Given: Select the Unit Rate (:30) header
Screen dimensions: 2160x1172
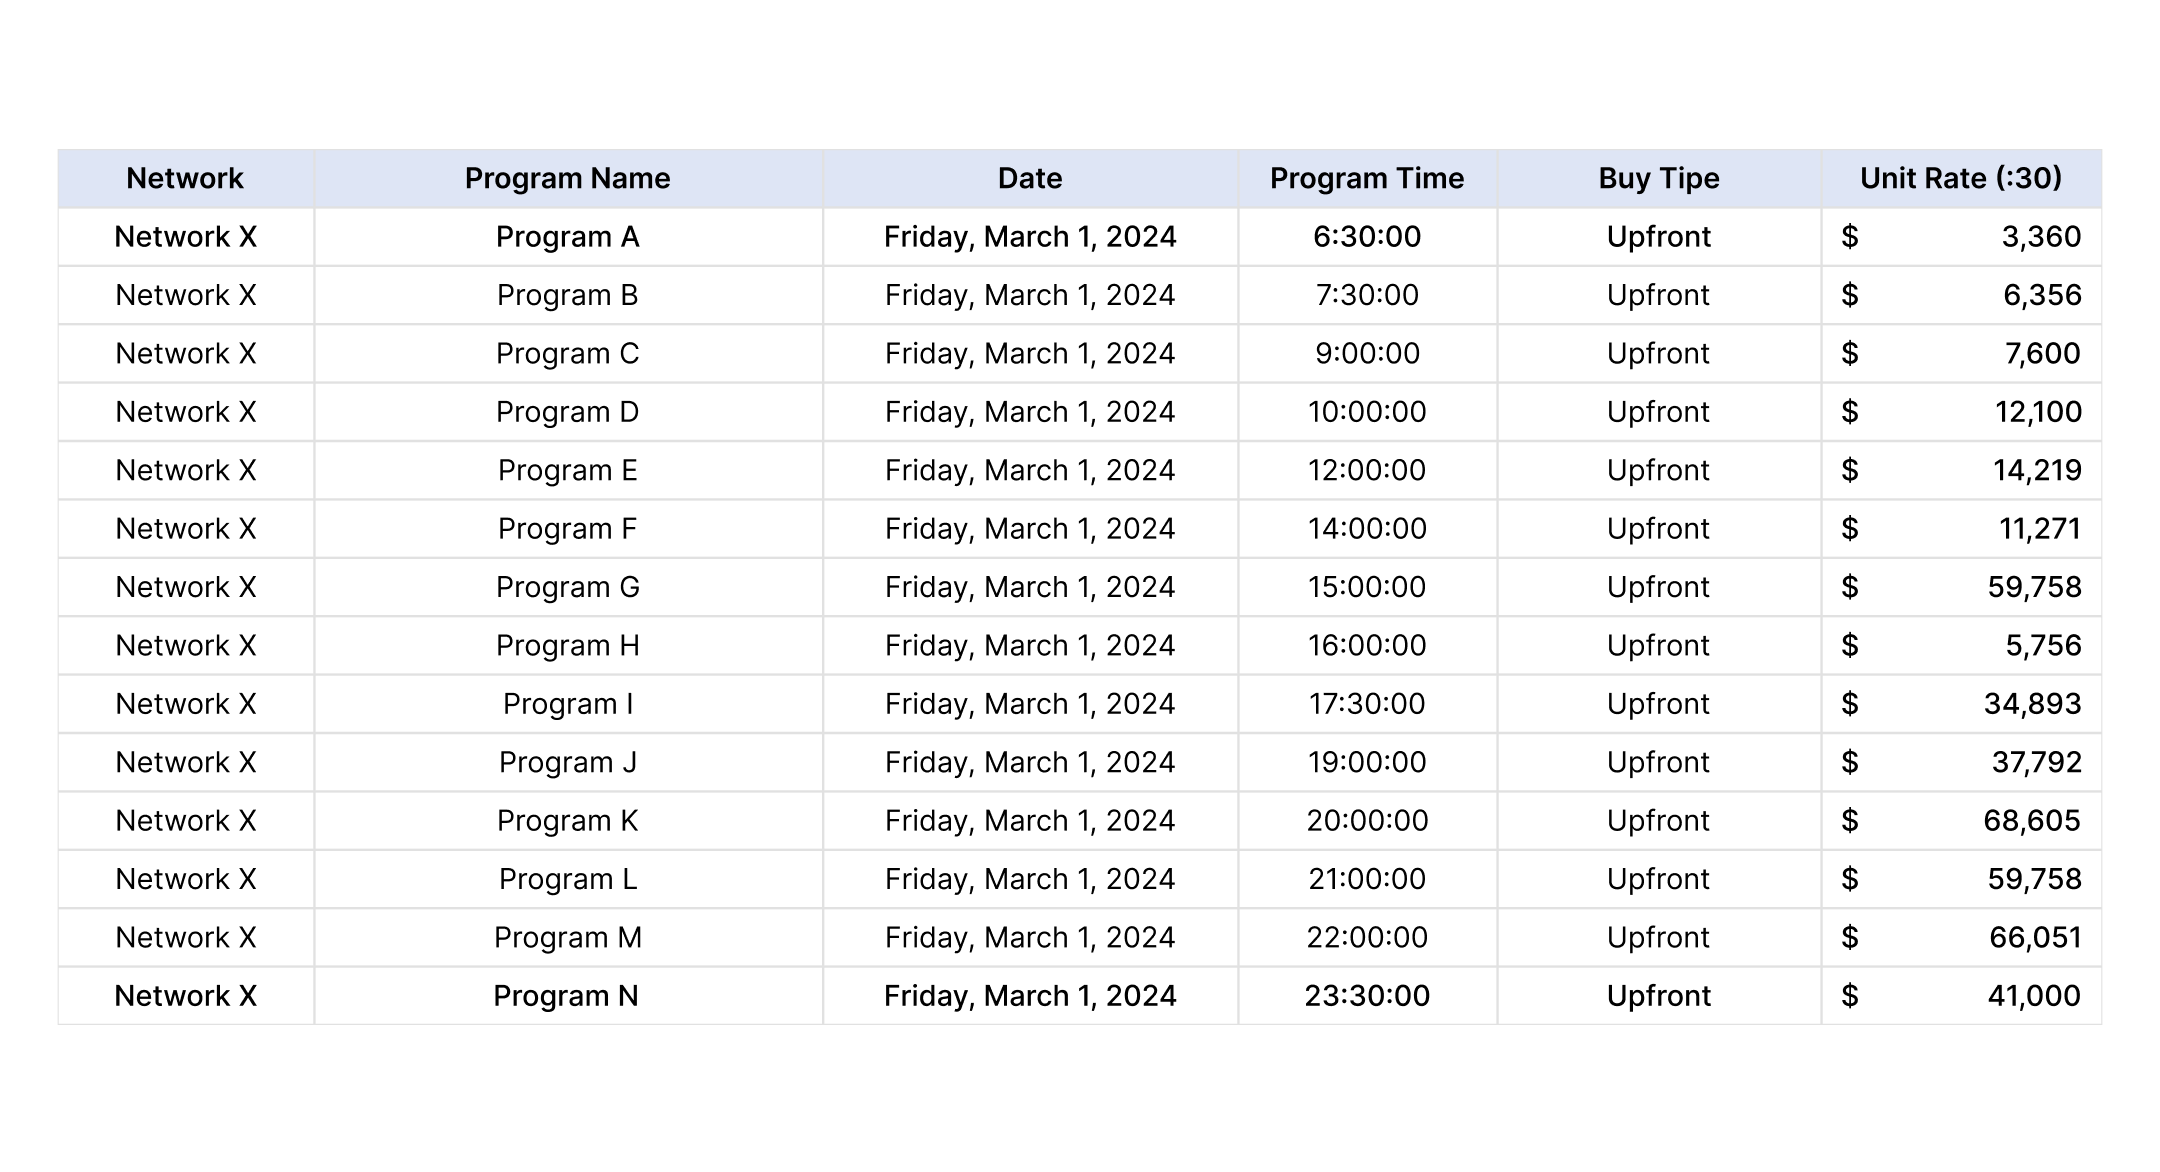Looking at the screenshot, I should coord(1961,179).
